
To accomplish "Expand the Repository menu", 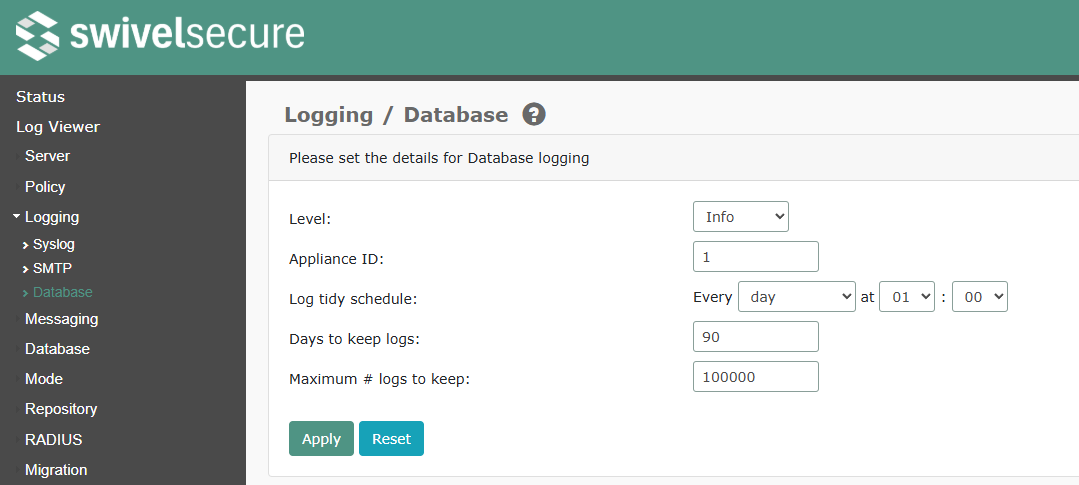I will point(61,409).
